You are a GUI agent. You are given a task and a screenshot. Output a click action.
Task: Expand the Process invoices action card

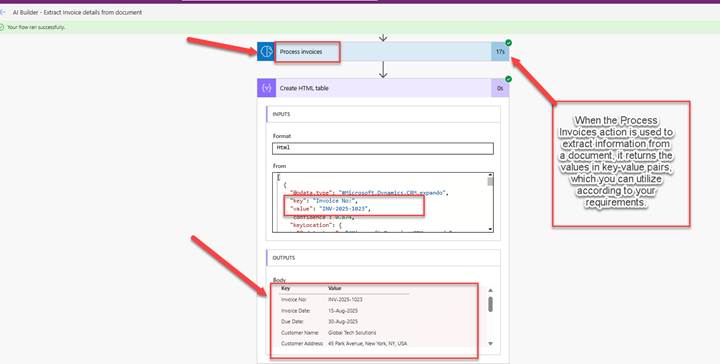click(383, 51)
